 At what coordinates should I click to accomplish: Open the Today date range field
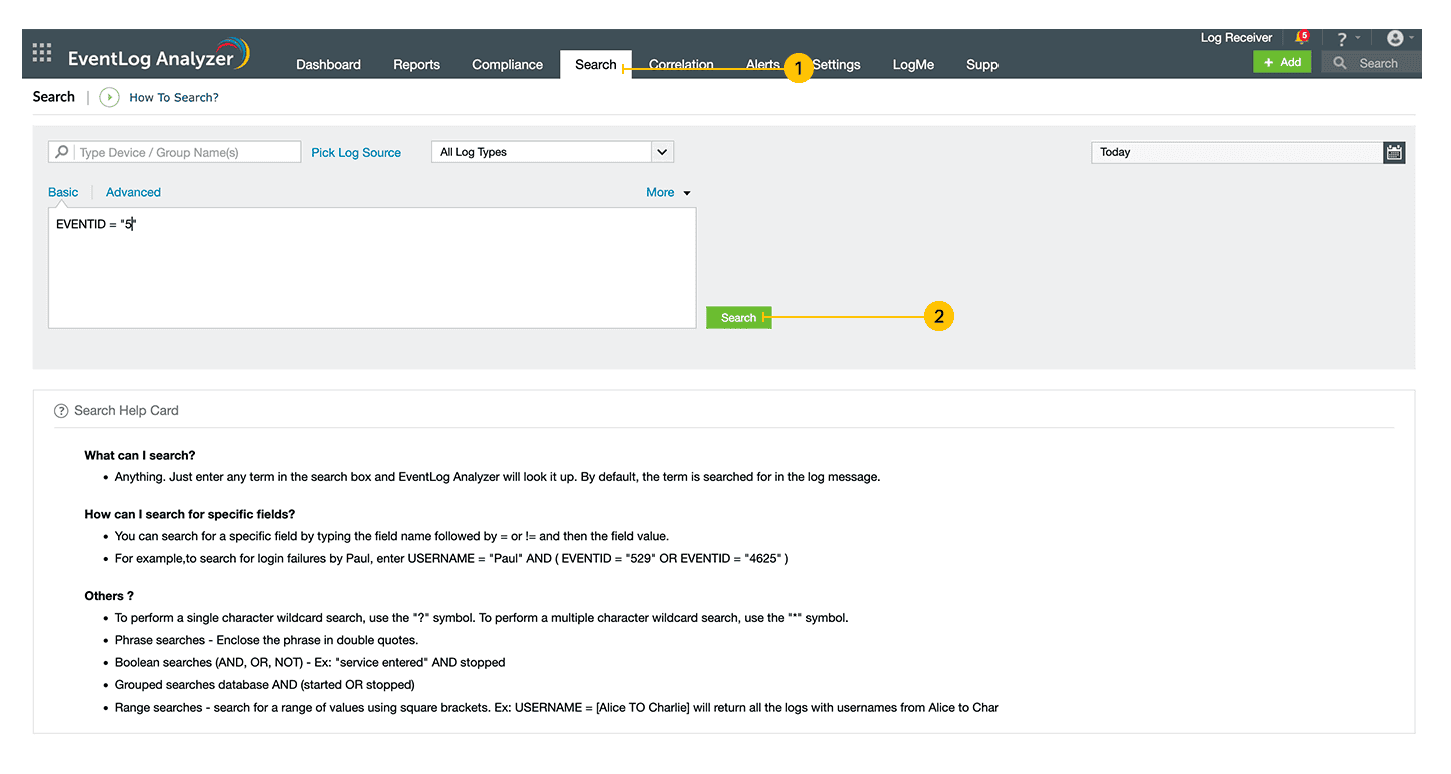click(1237, 152)
